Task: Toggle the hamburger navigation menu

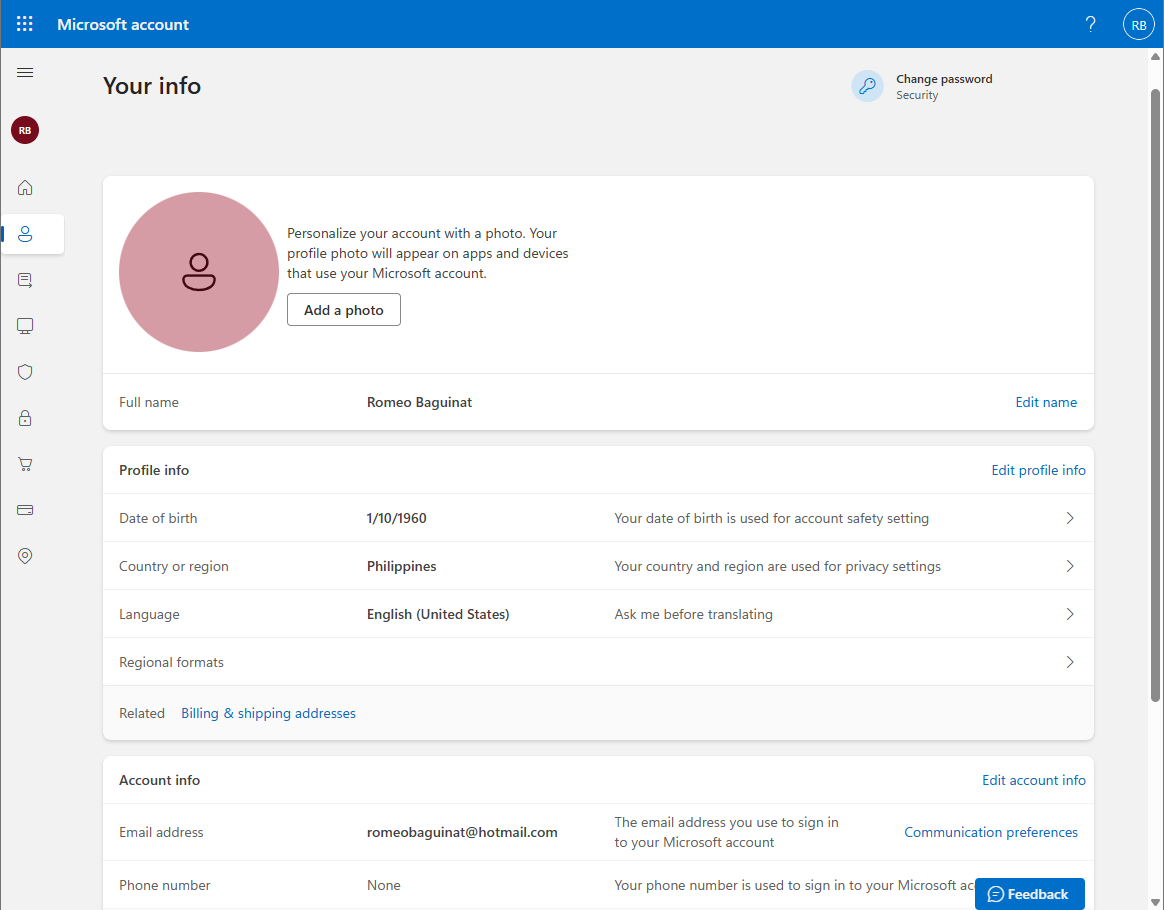Action: [x=25, y=72]
